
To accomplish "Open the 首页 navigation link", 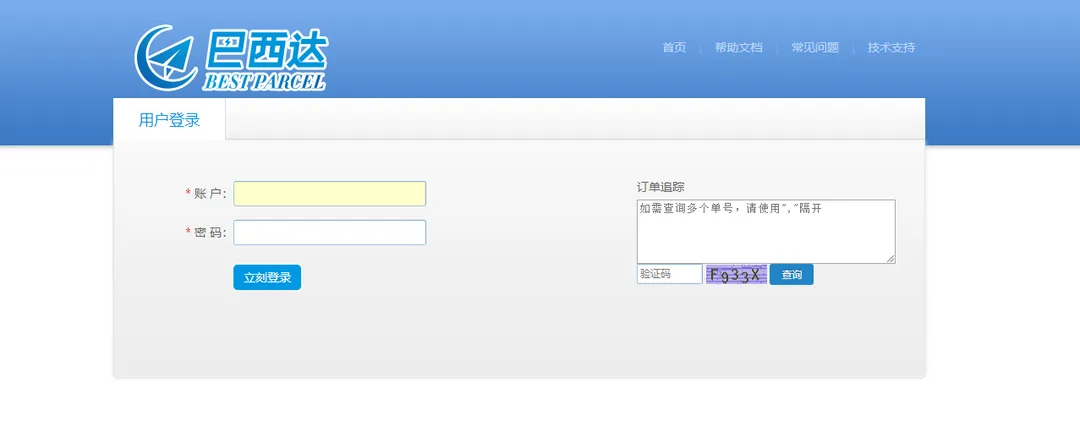I will point(674,48).
